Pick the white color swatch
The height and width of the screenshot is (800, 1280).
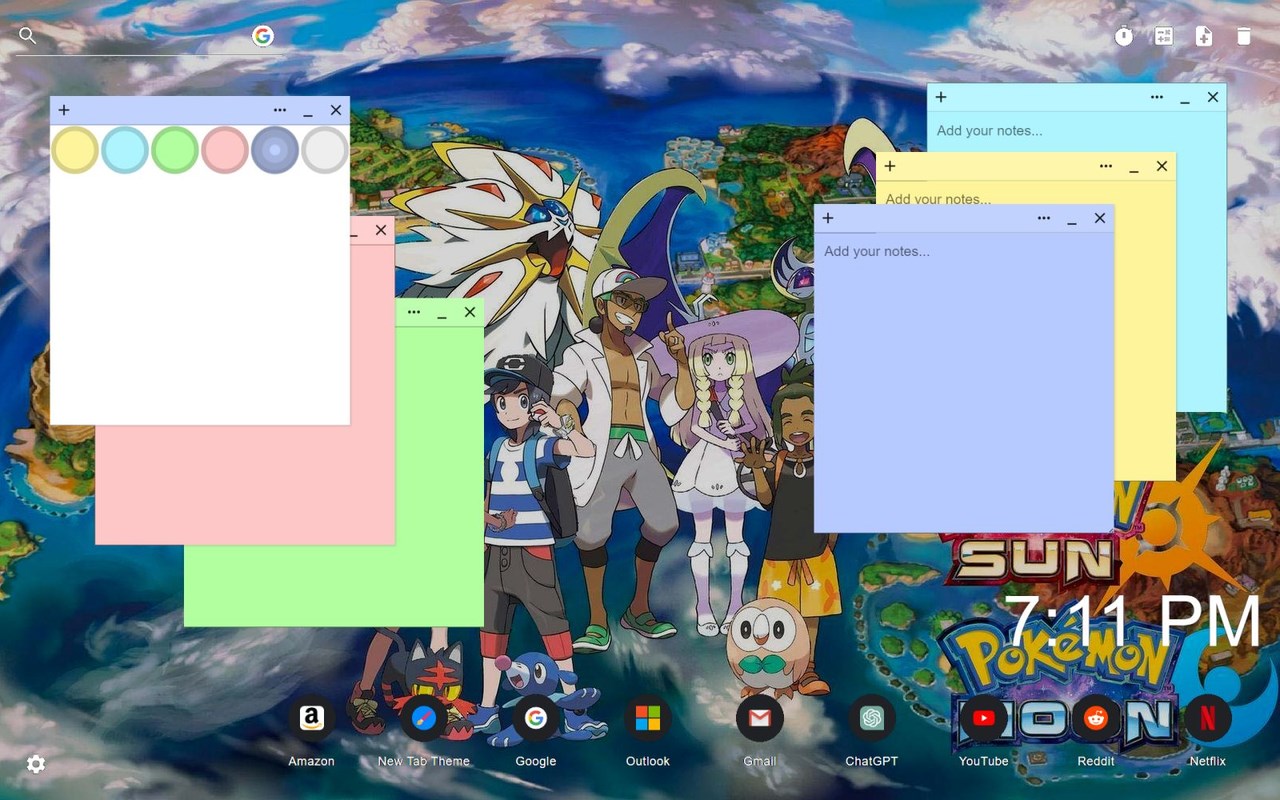tap(325, 150)
